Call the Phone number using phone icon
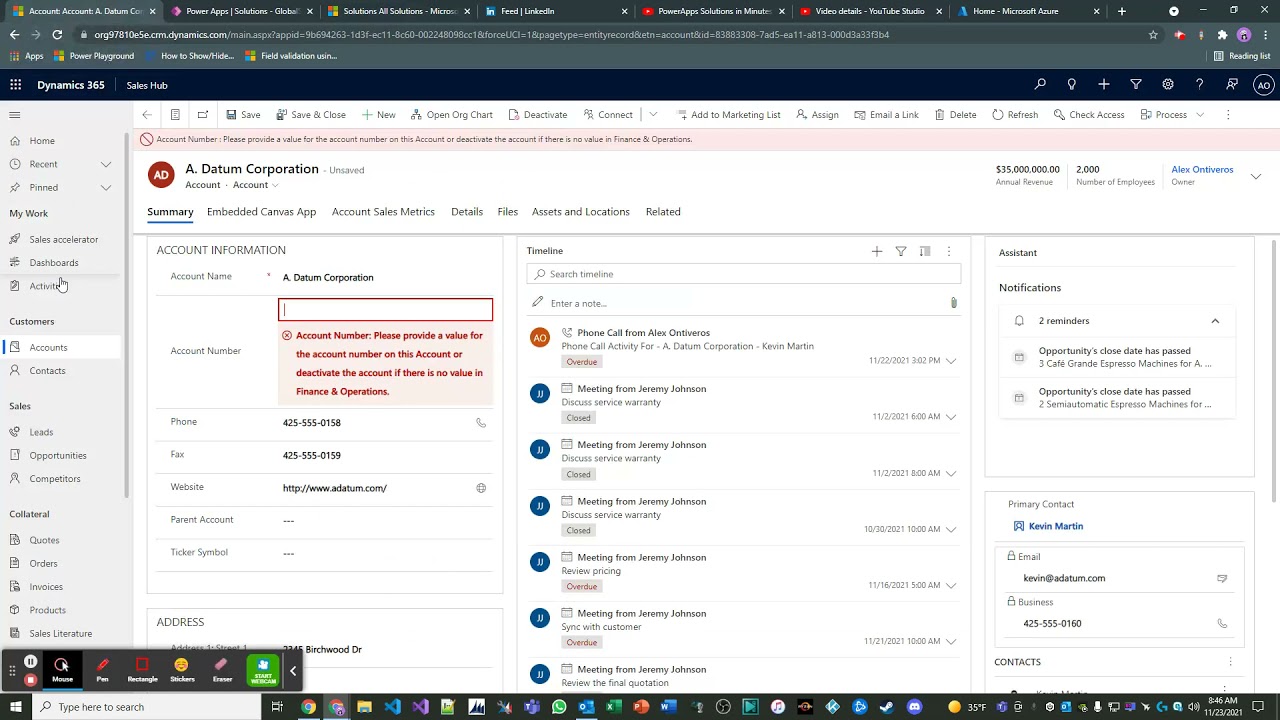Screen dimensions: 1280x720 pyautogui.click(x=481, y=423)
